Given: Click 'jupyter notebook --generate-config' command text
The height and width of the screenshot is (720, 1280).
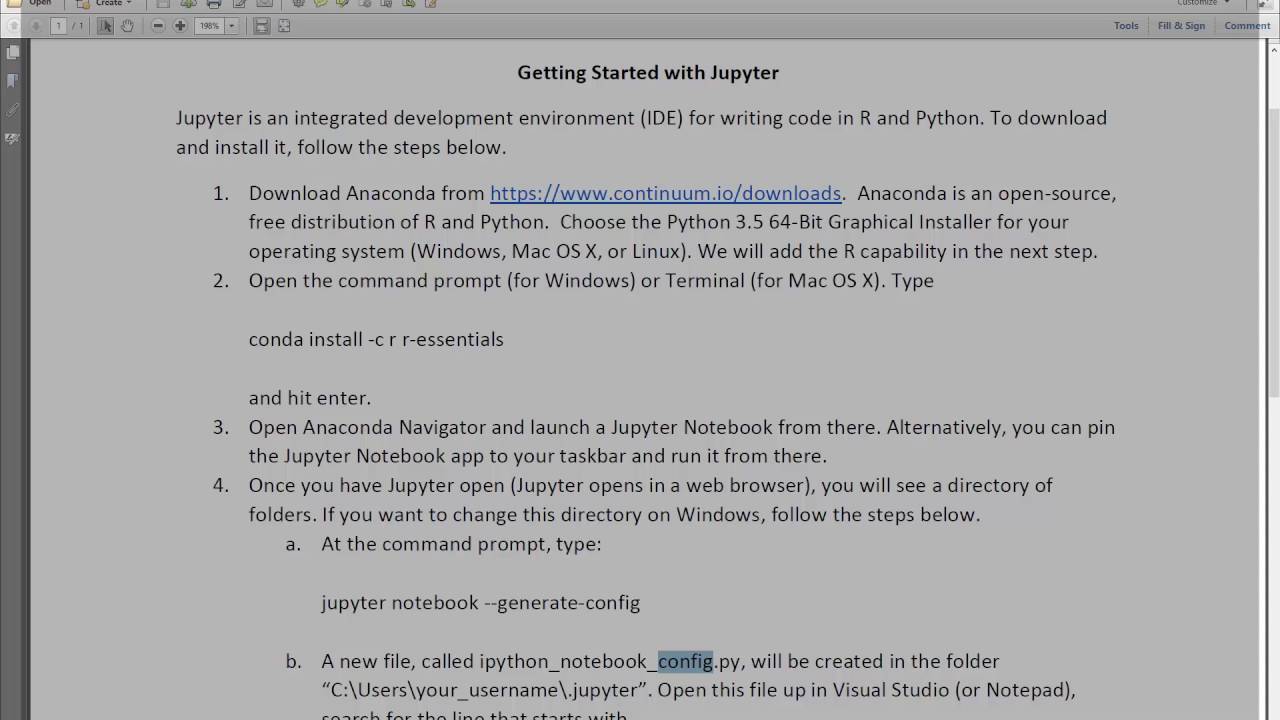Looking at the screenshot, I should (x=480, y=603).
